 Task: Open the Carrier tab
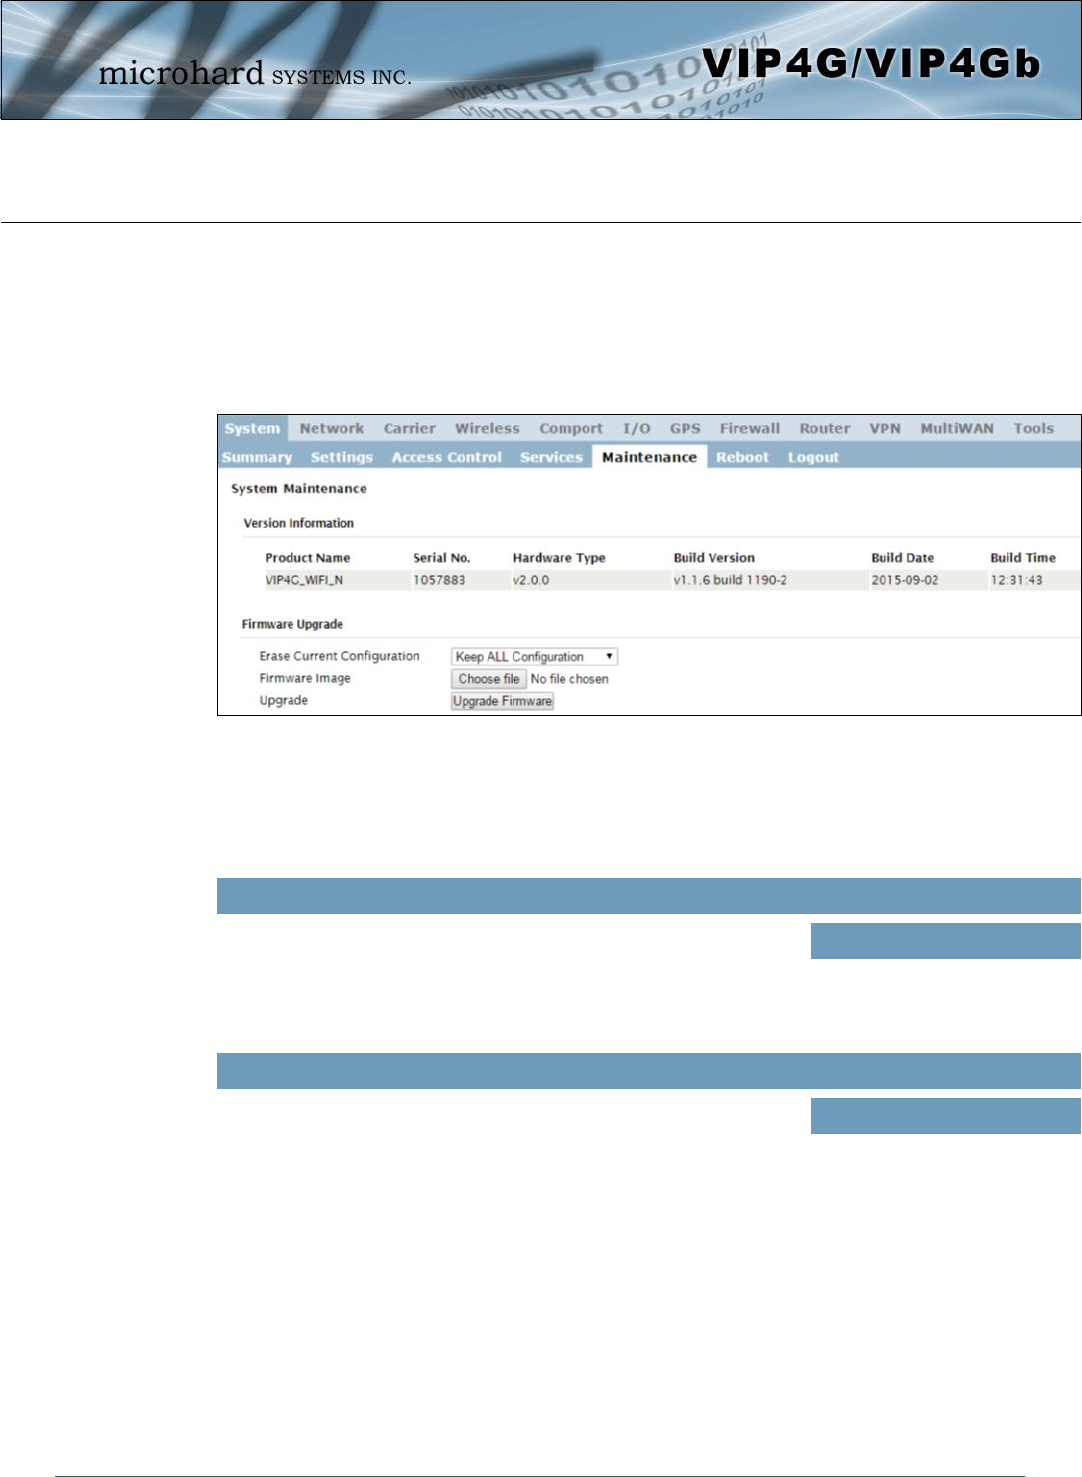click(410, 429)
